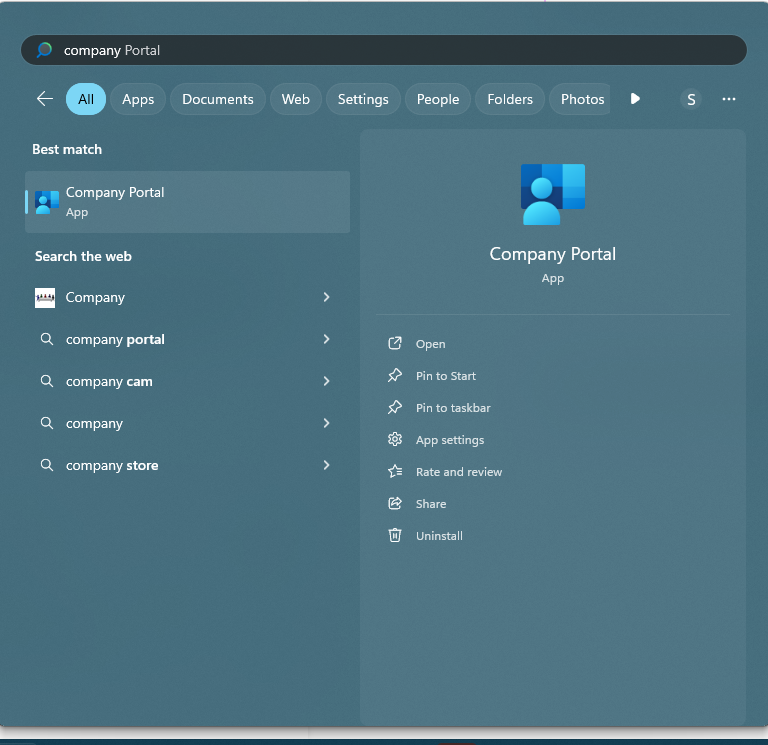Click the back arrow icon
Viewport: 768px width, 745px height.
44,99
